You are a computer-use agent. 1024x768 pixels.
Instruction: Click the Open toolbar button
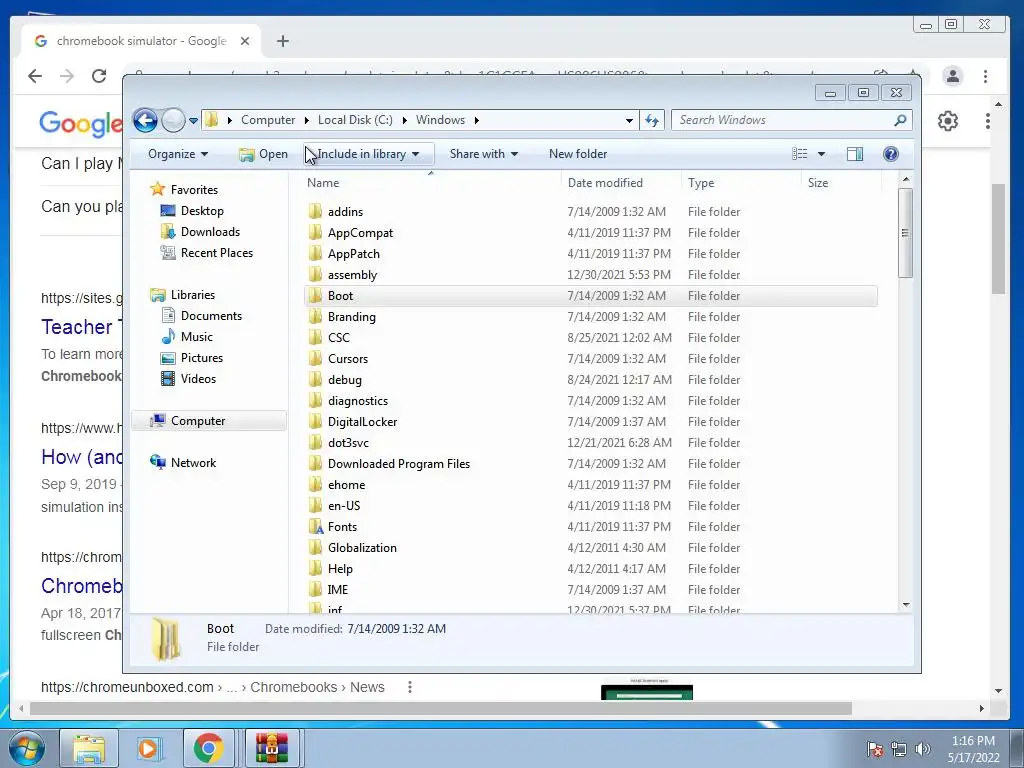(x=263, y=154)
